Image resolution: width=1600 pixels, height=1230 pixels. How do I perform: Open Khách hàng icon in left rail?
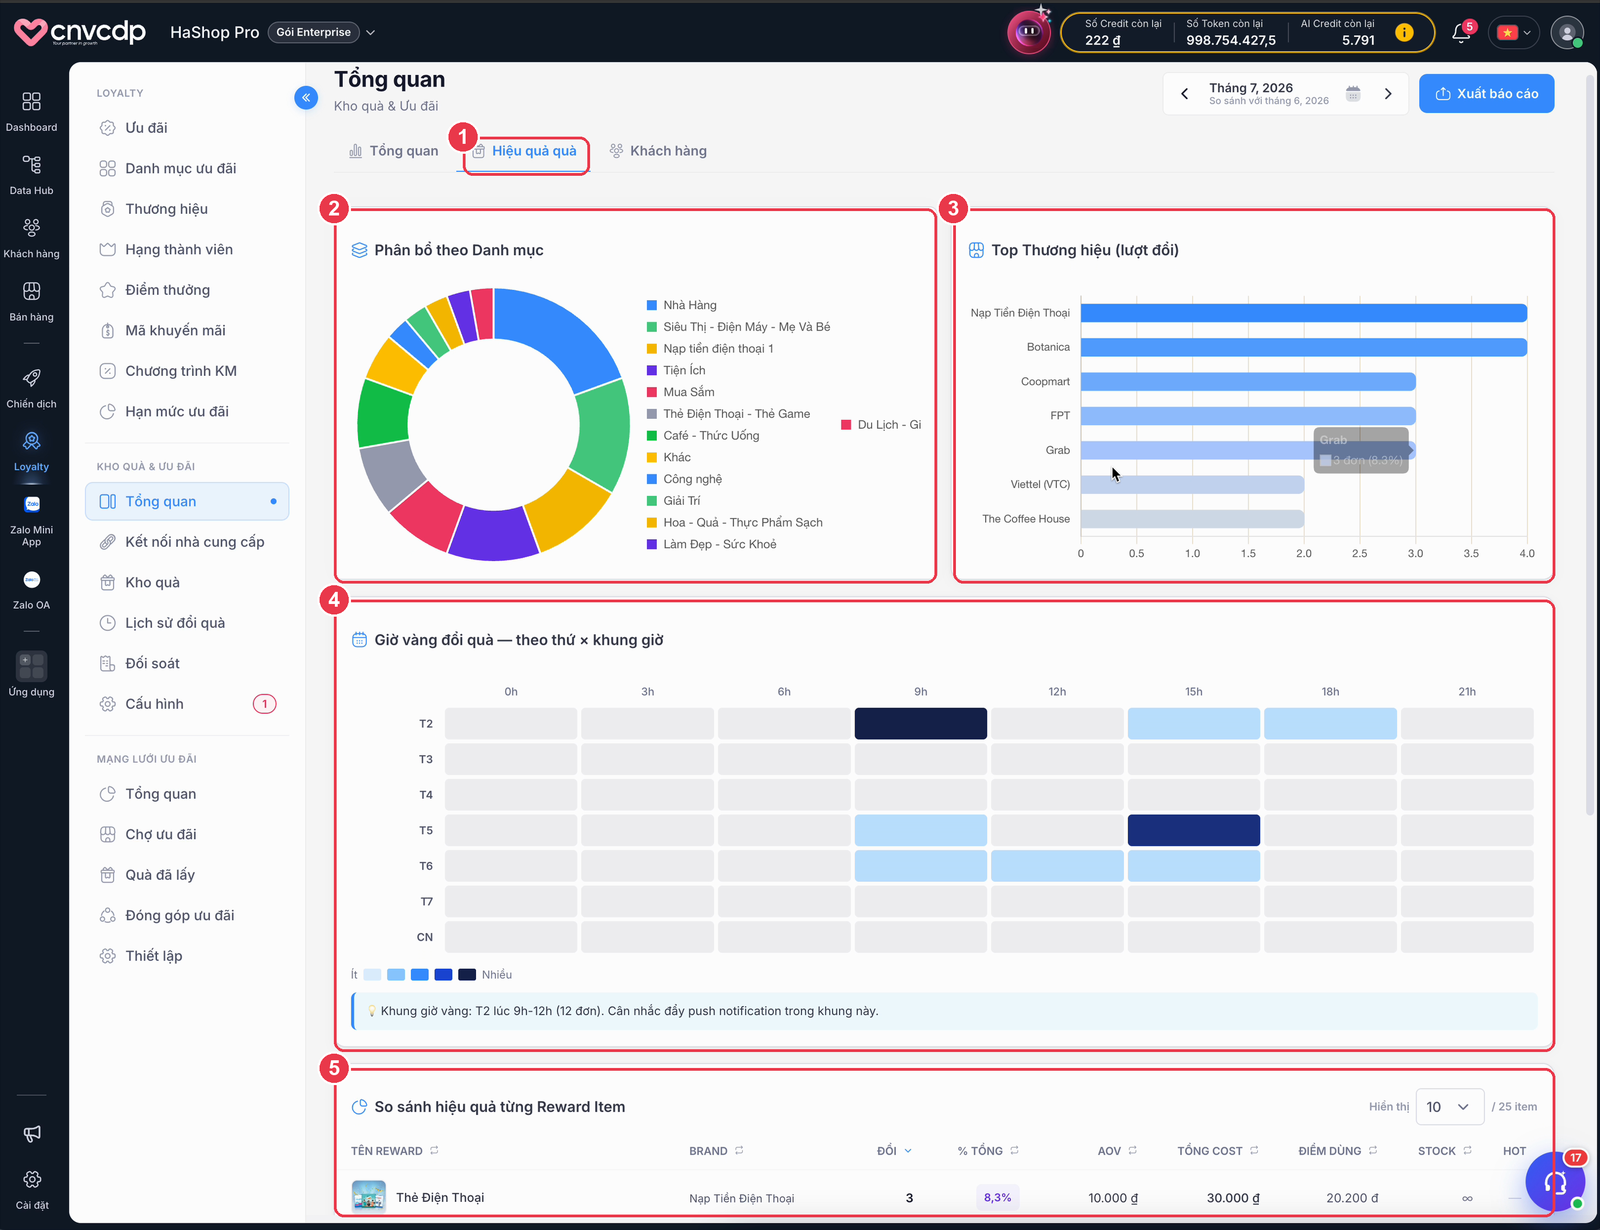pyautogui.click(x=31, y=238)
